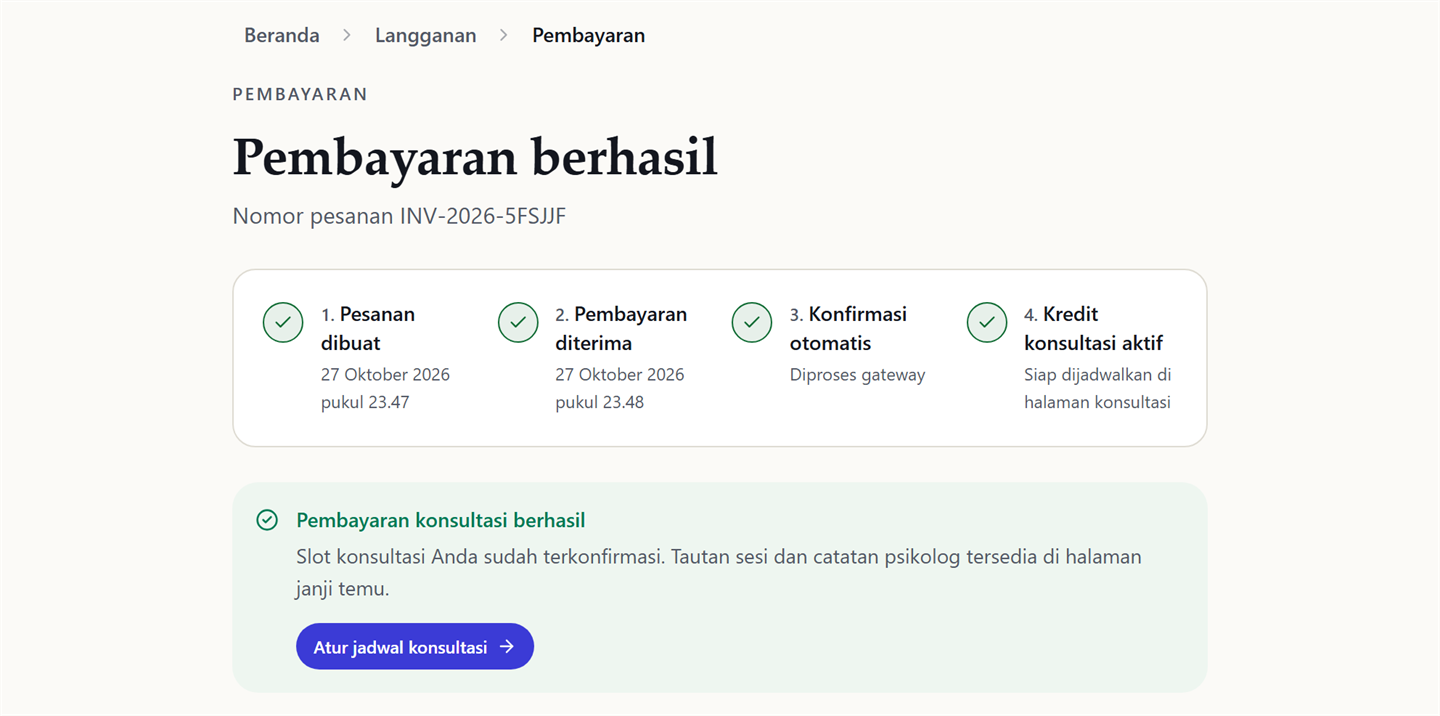Click the check icon for Konfirmasi otomatis
Image resolution: width=1440 pixels, height=716 pixels.
(752, 322)
